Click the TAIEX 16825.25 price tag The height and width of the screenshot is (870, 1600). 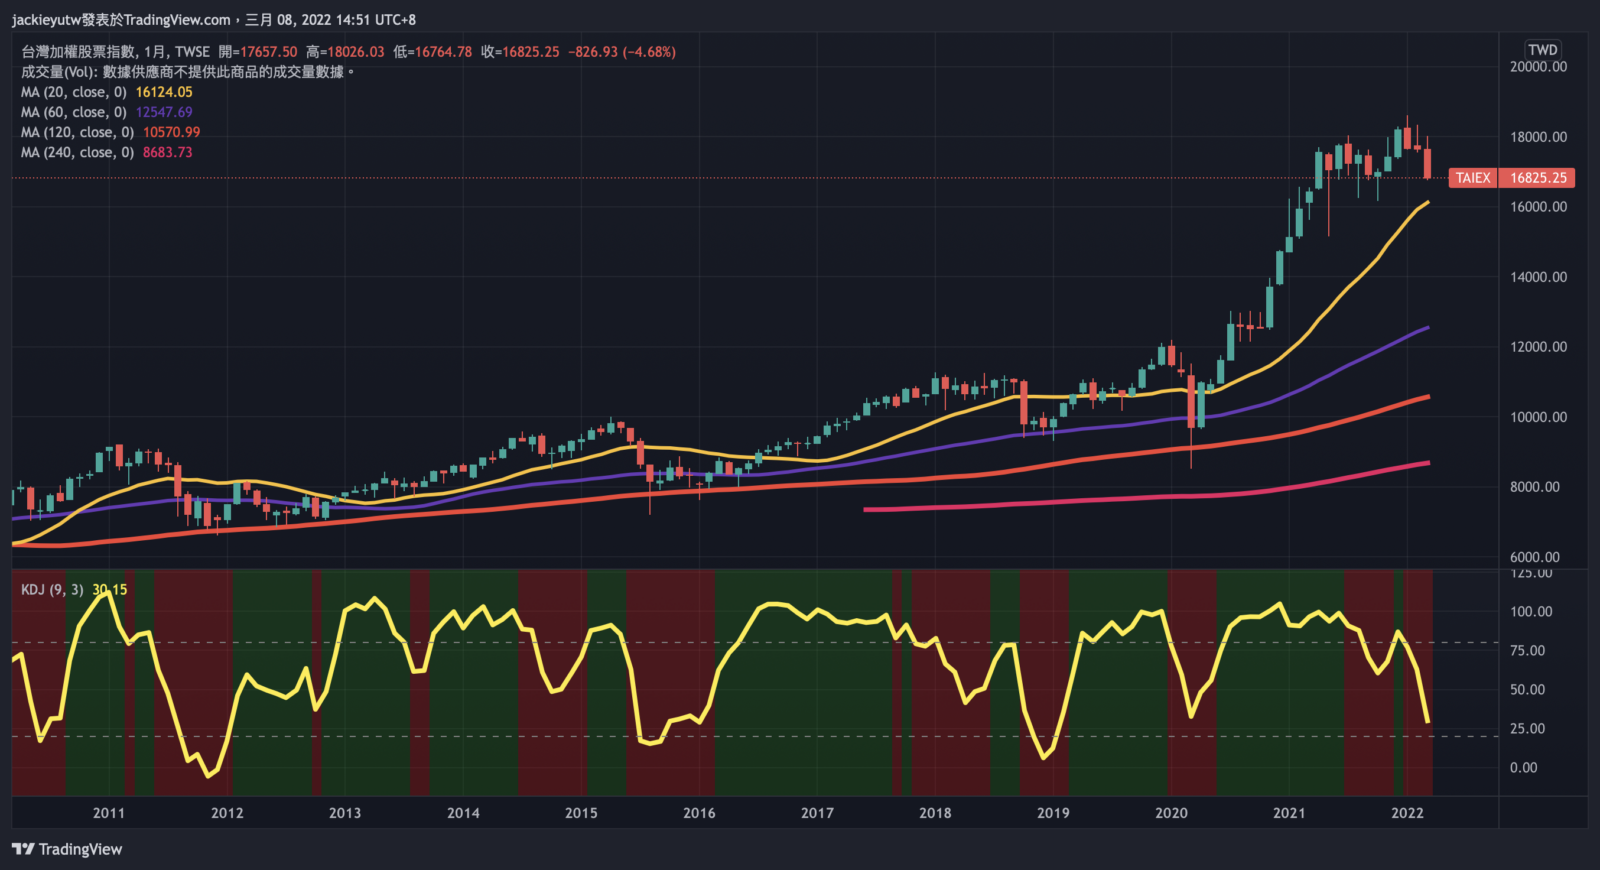pos(1511,178)
